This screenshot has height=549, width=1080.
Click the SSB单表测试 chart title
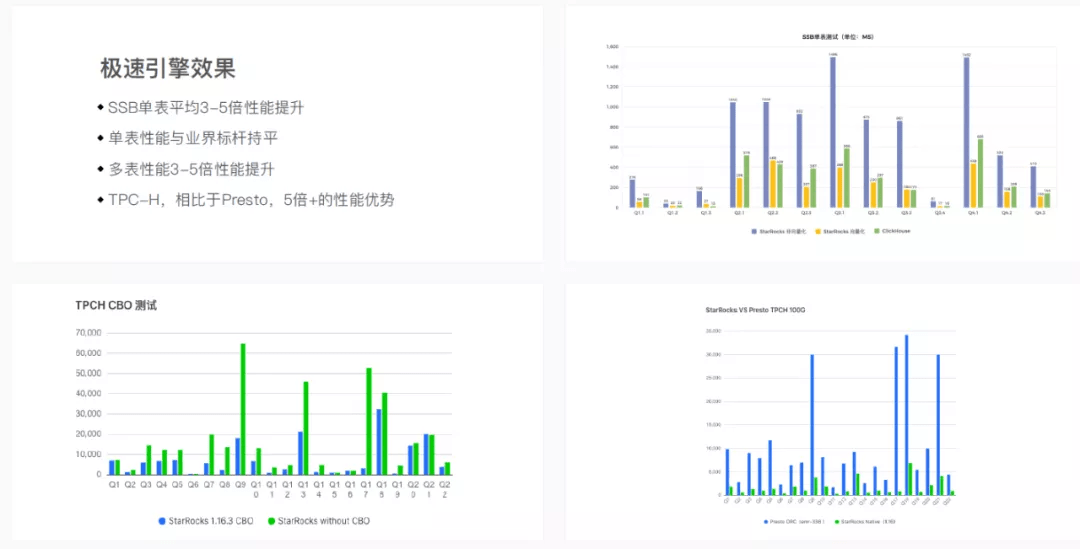(x=839, y=37)
